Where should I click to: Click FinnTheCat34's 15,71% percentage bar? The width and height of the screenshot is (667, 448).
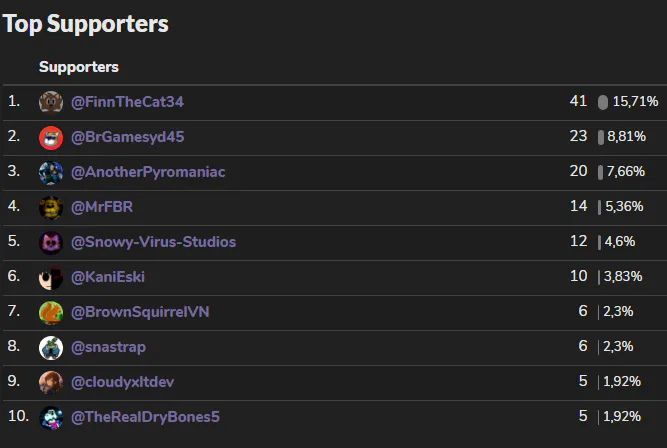tap(603, 102)
